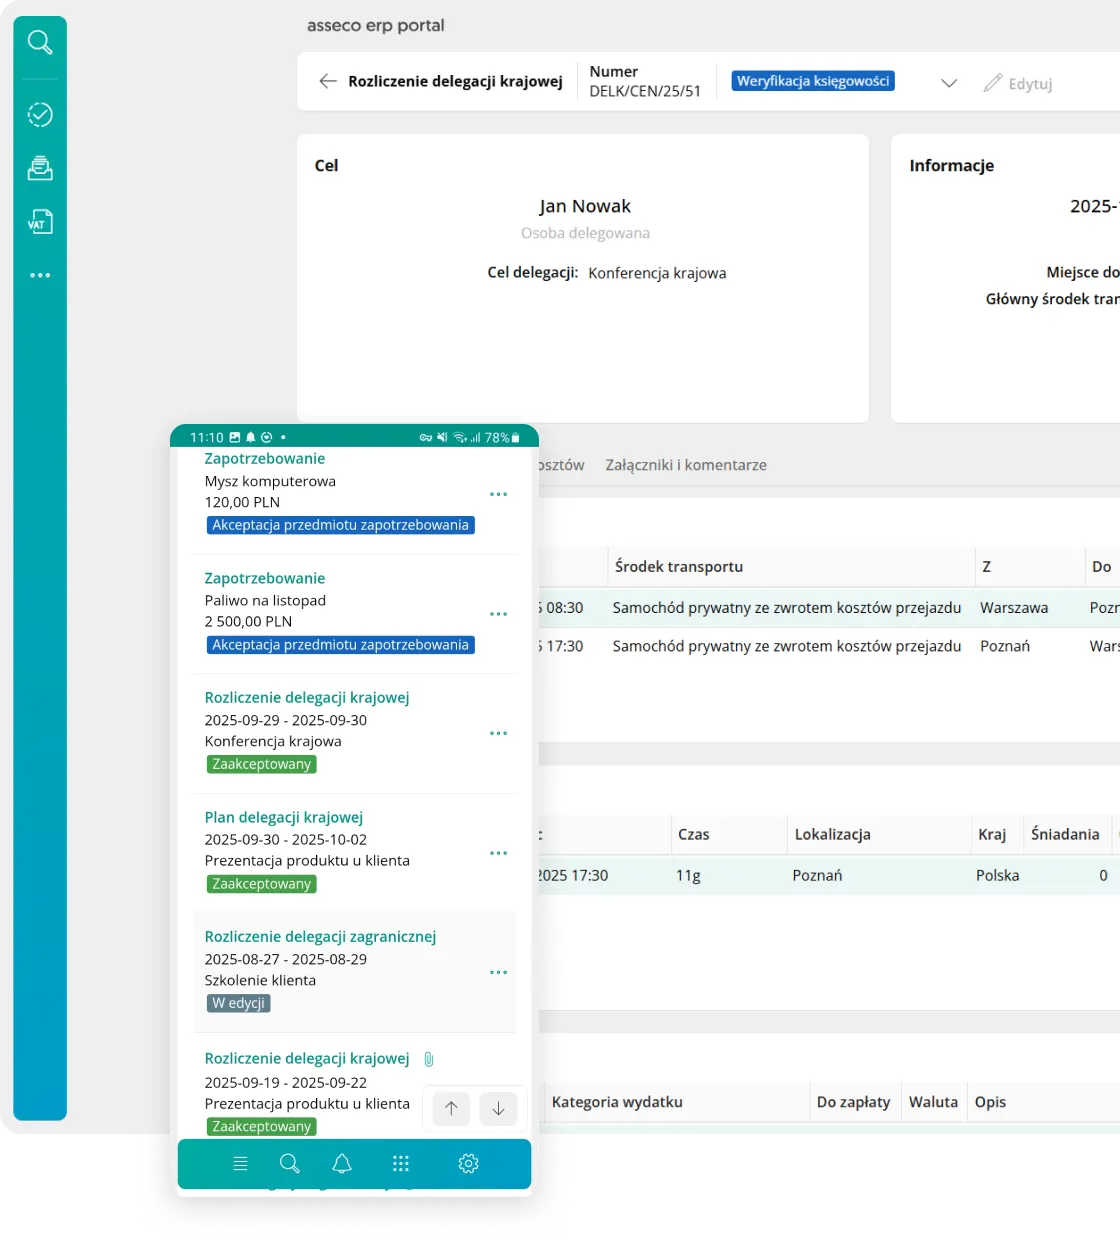
Task: Open options menu for Mysz komputerowa request
Action: click(x=498, y=494)
